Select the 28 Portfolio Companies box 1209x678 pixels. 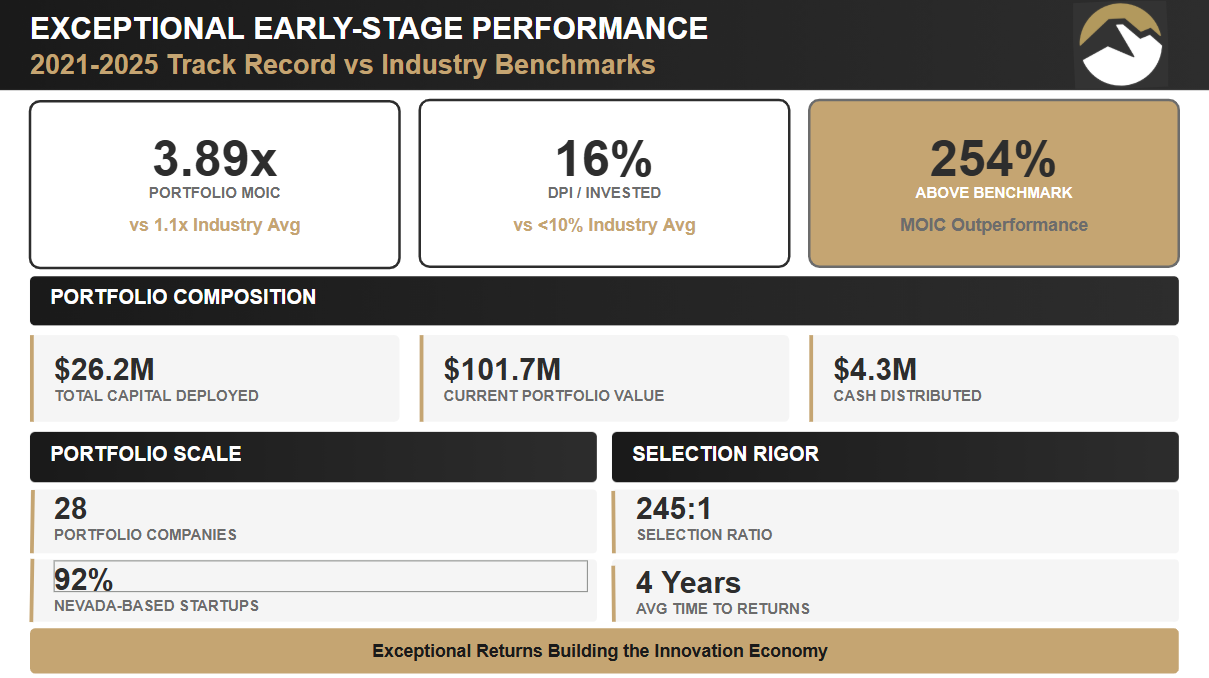tap(313, 520)
